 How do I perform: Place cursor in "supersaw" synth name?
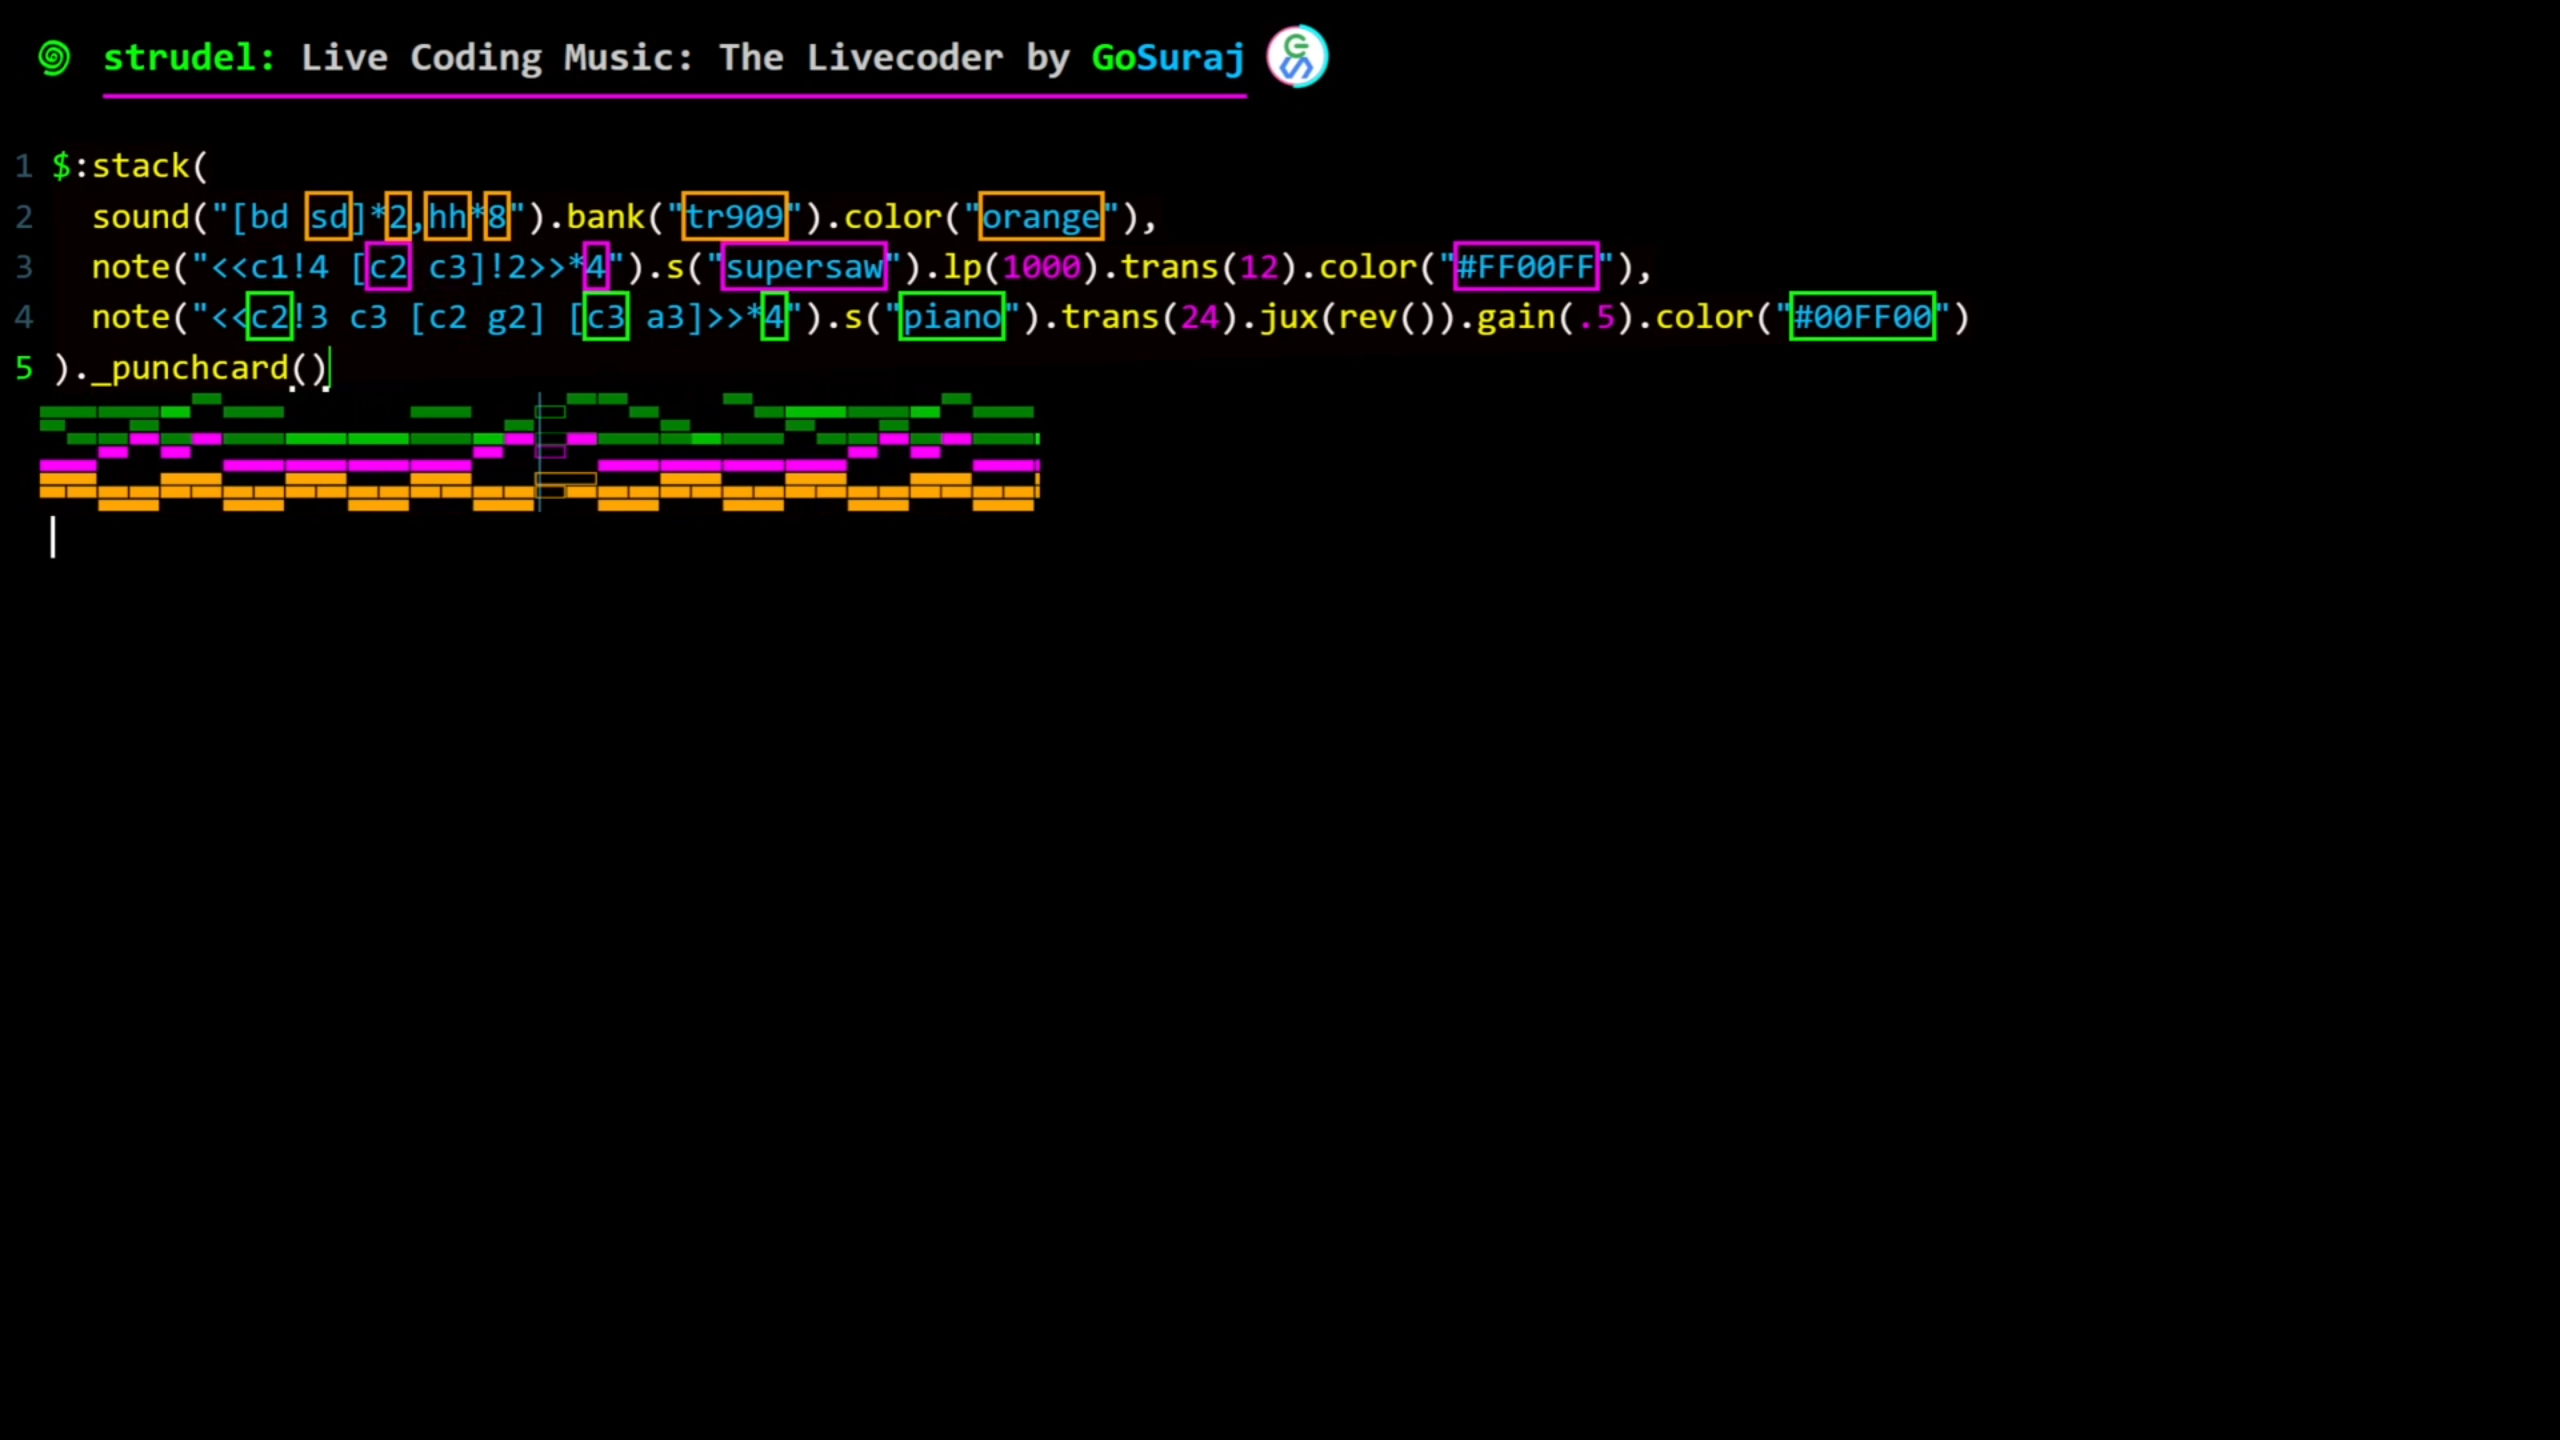[x=804, y=267]
